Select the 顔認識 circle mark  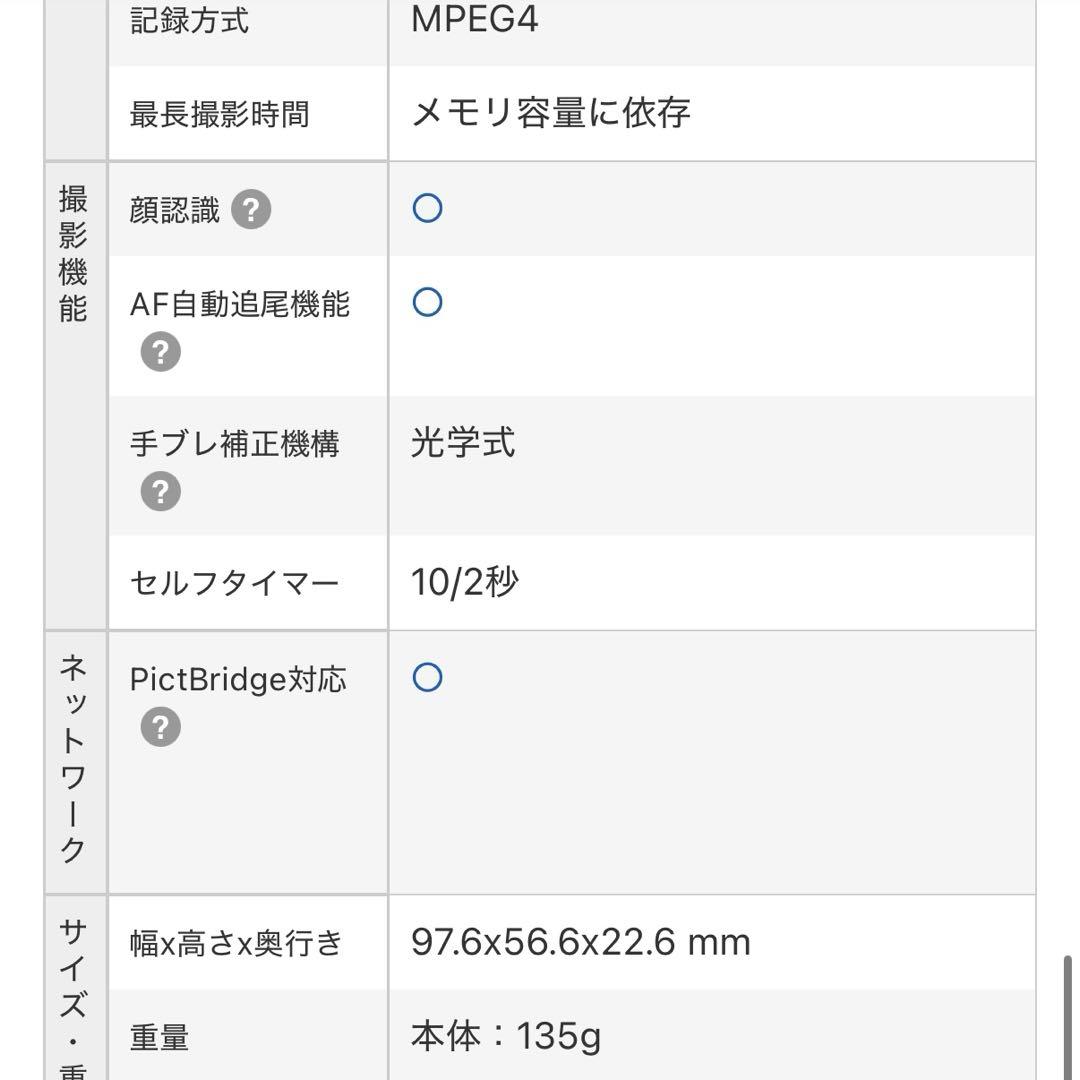426,208
